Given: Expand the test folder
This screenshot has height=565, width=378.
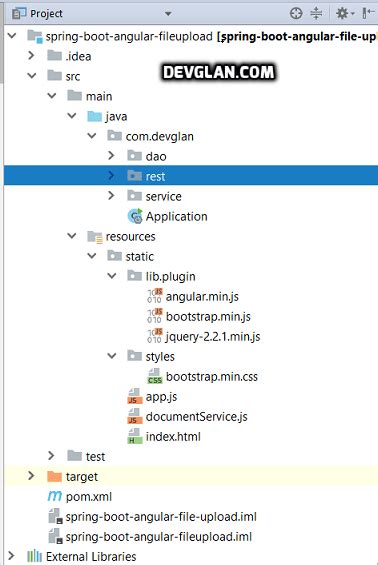Looking at the screenshot, I should (x=51, y=456).
